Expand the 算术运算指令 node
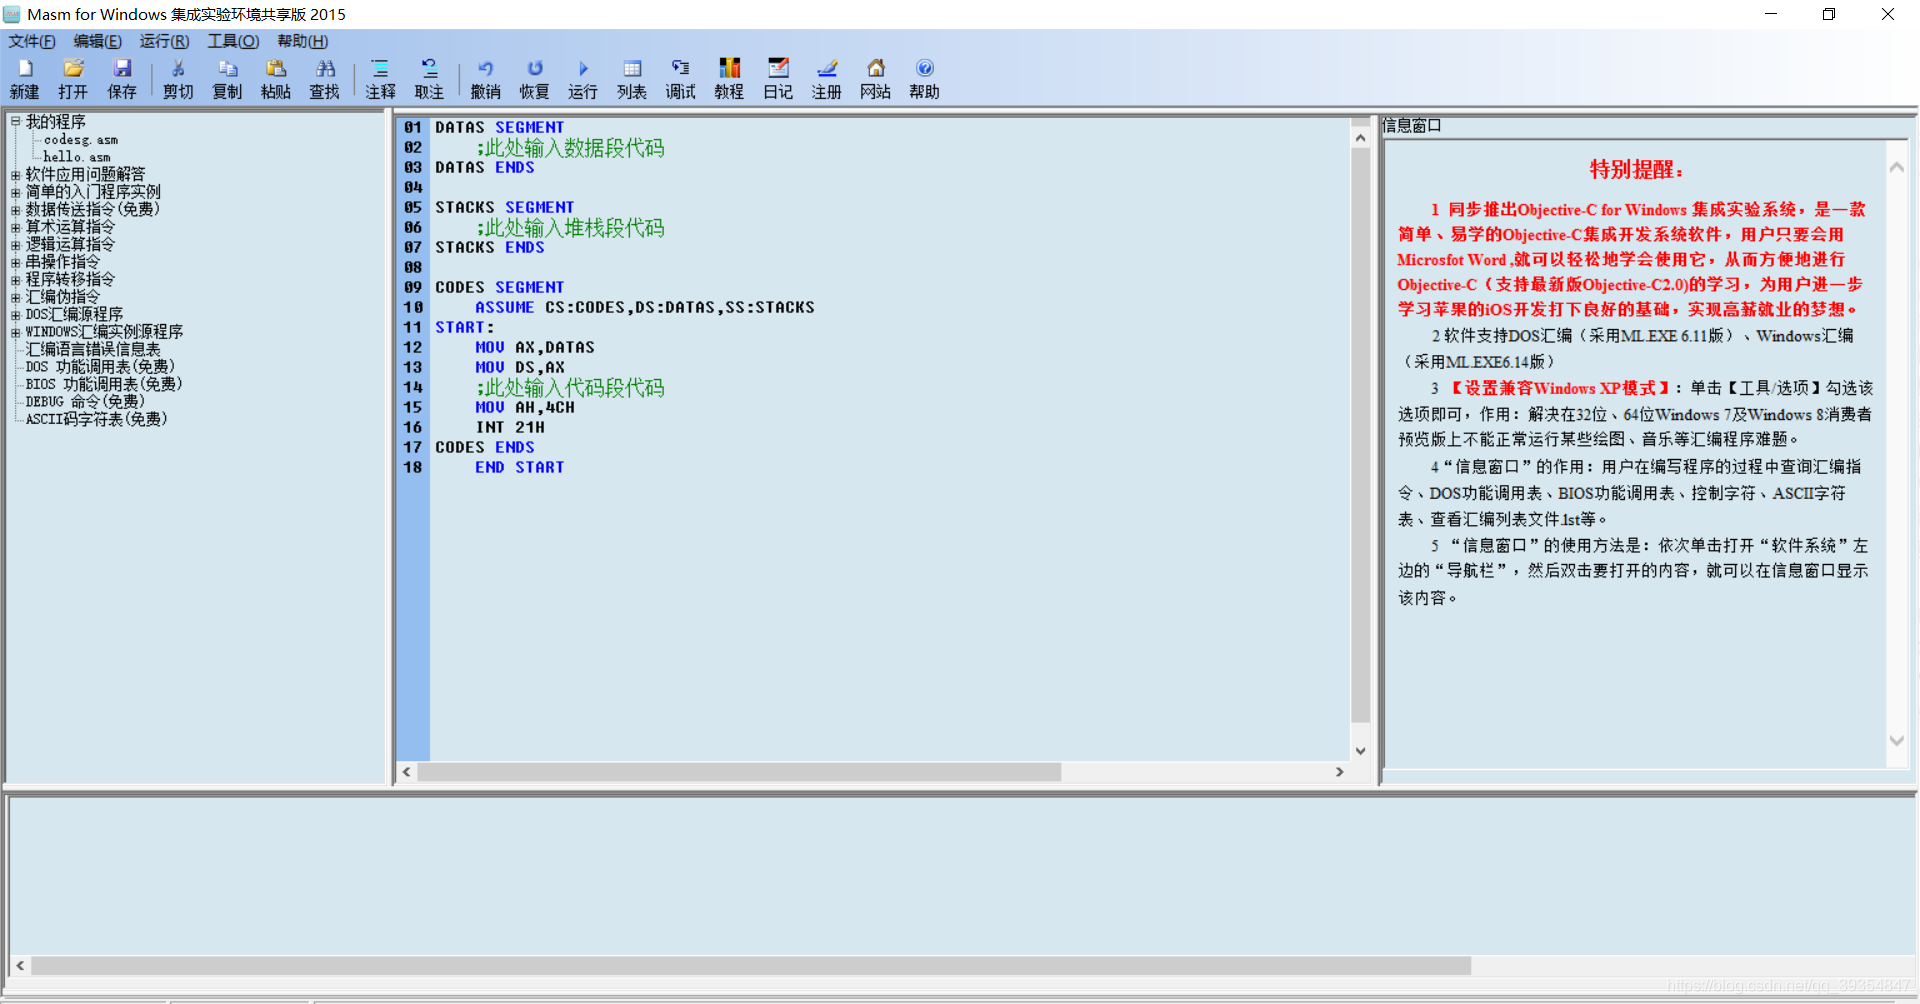Viewport: 1920px width, 1004px height. [x=15, y=227]
